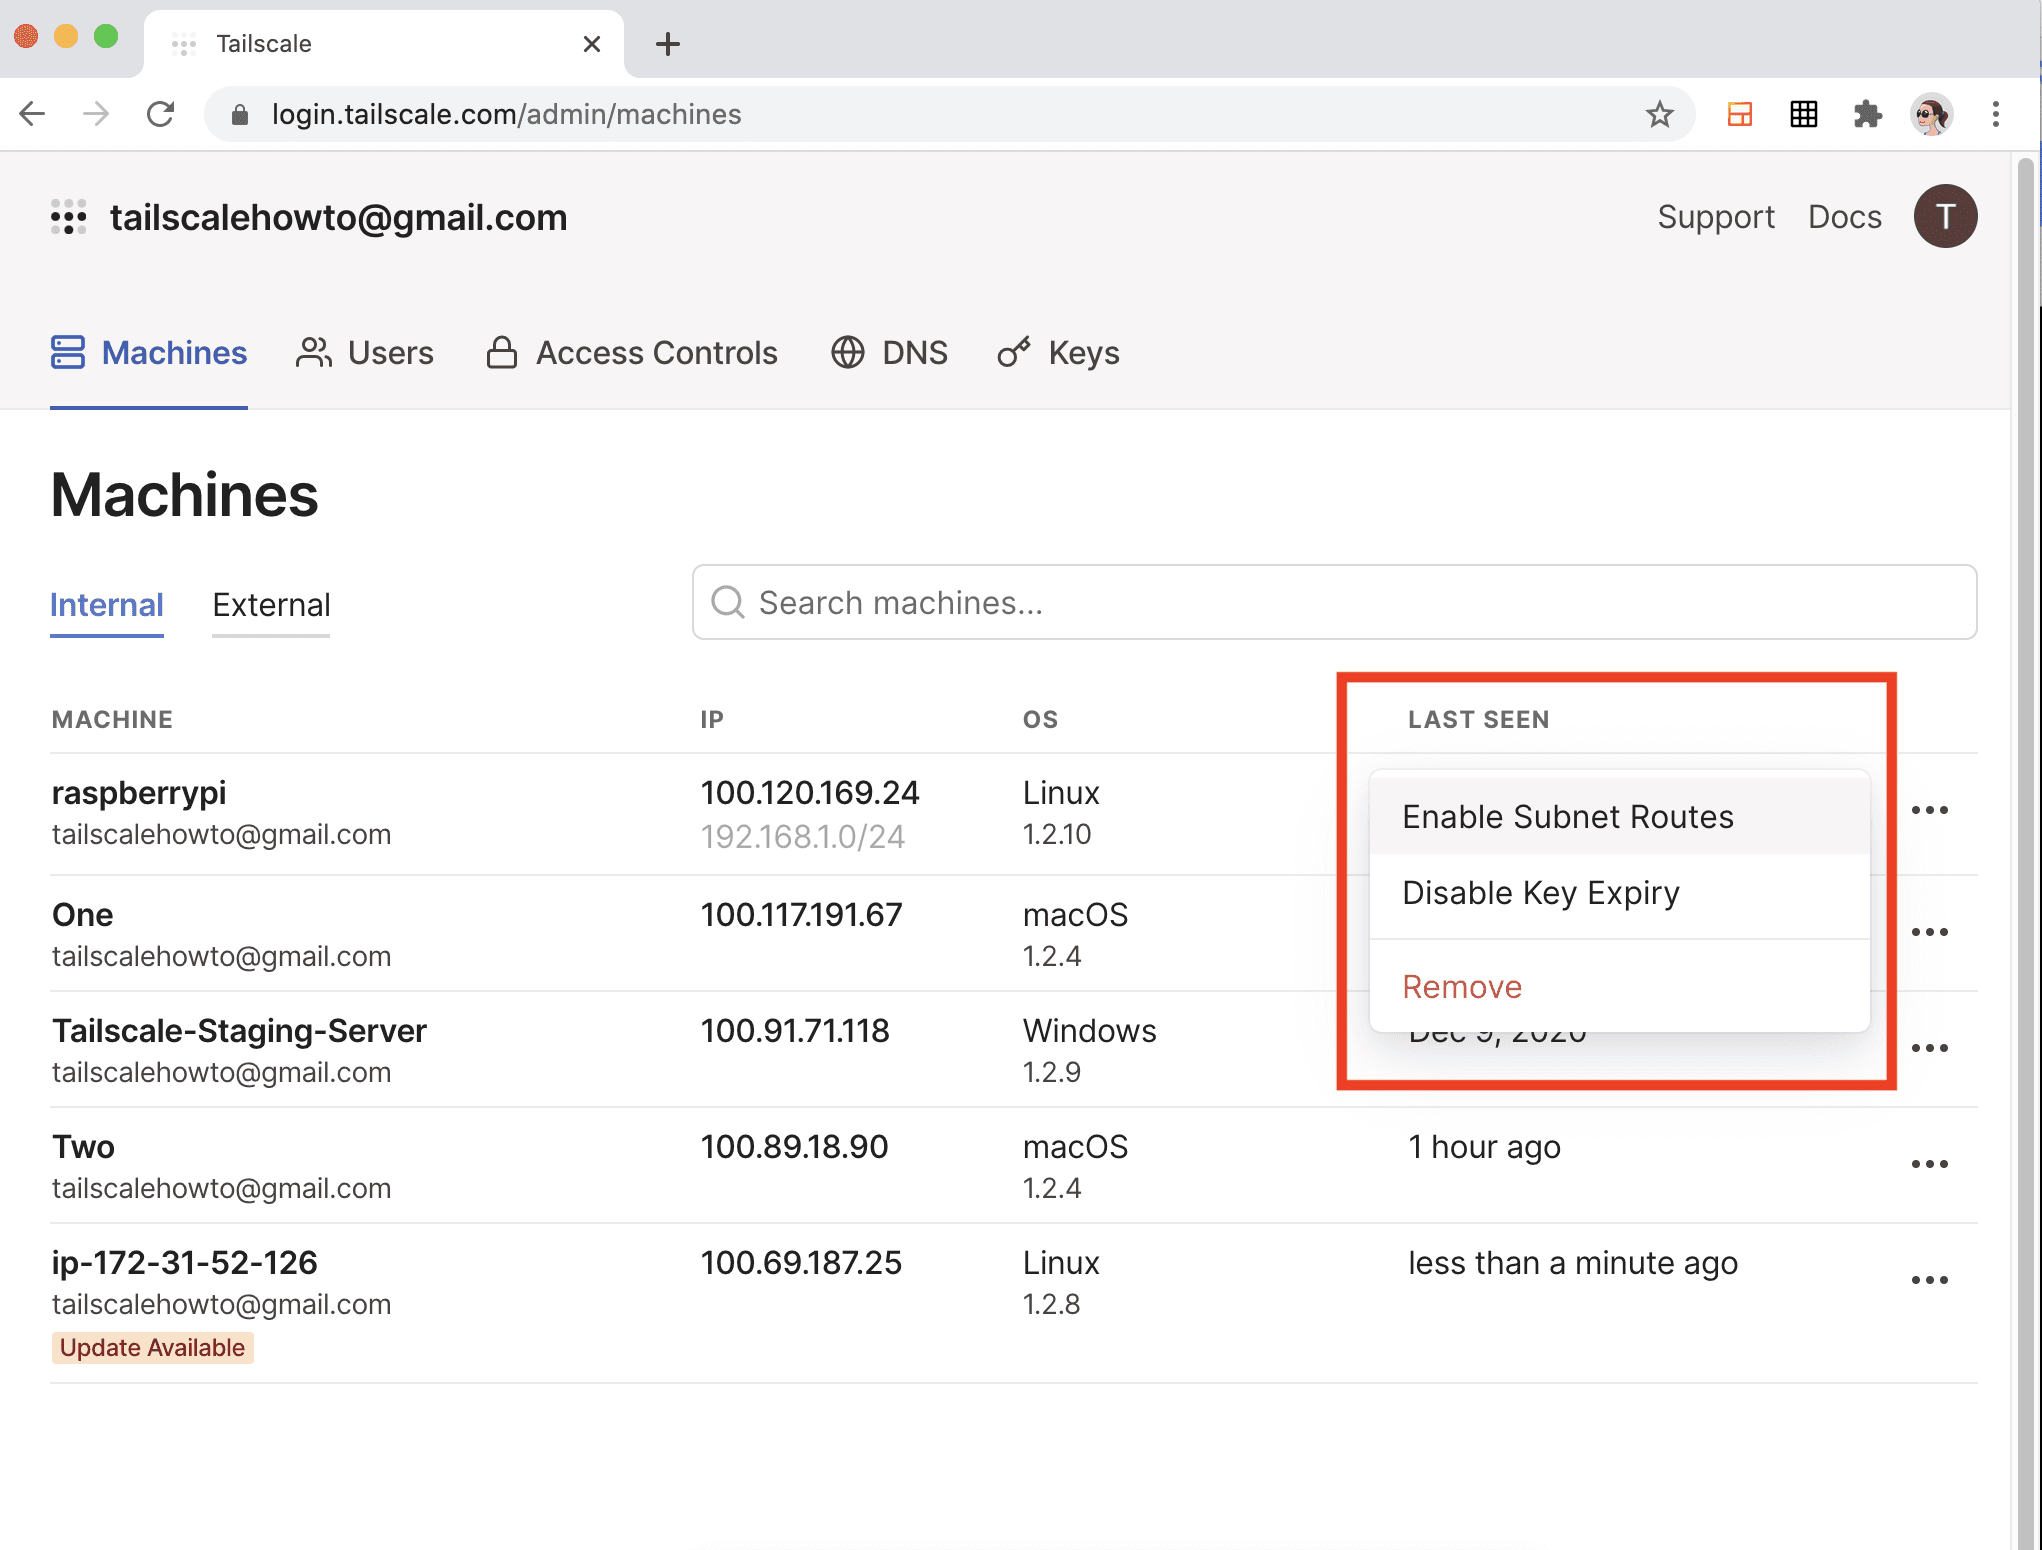
Task: Click tailscalehowto@gmail.com header title
Action: pos(338,217)
